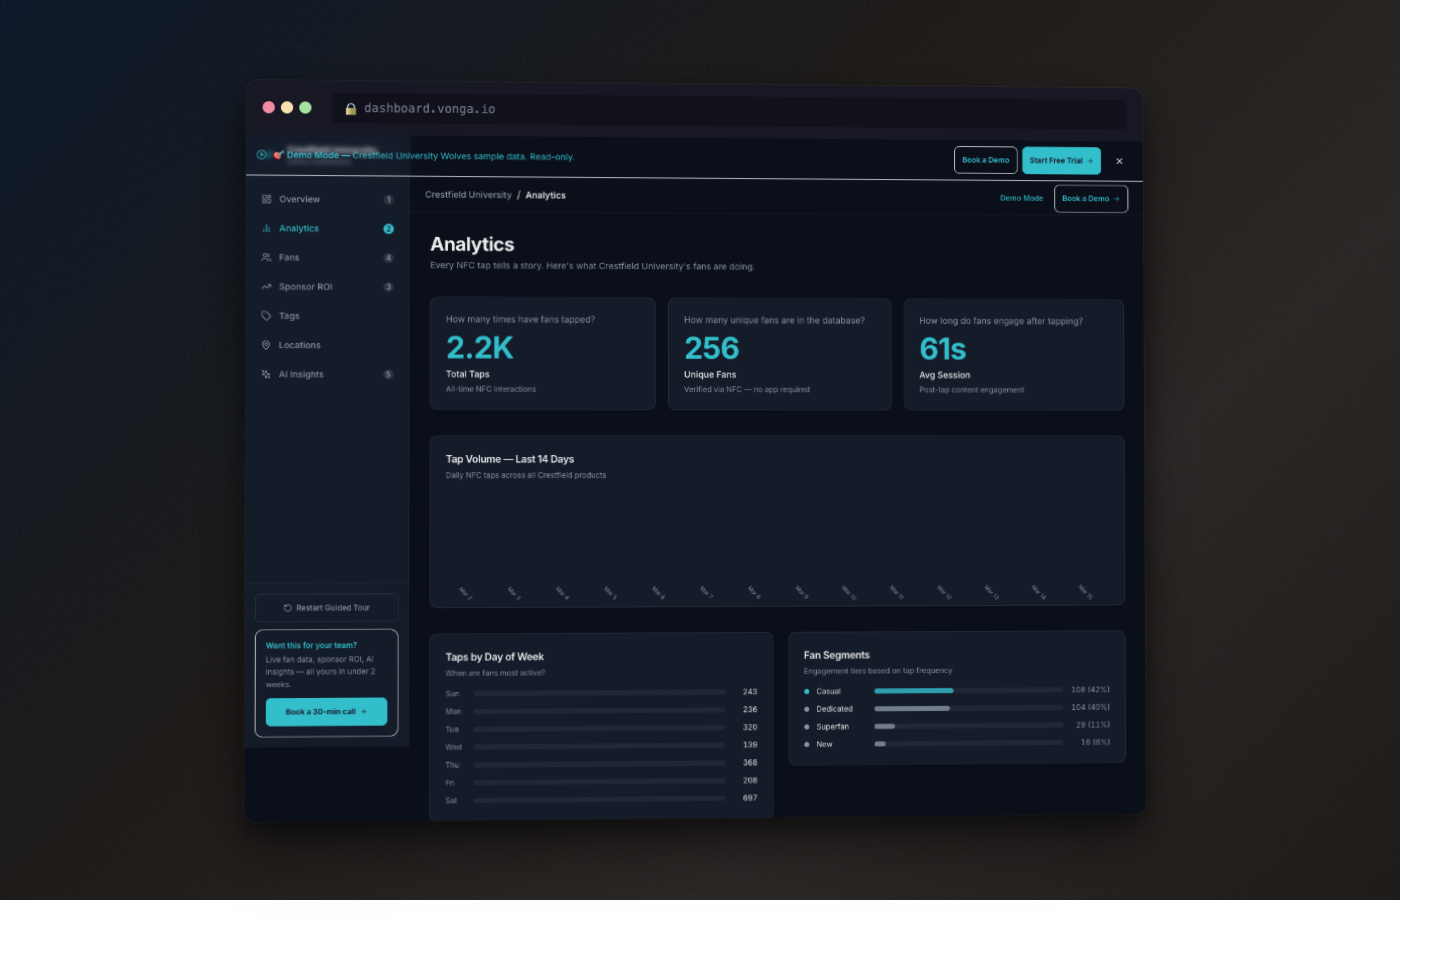Open the Analytics breadcrumb tab
Screen dimensions: 1429x963
(x=546, y=195)
